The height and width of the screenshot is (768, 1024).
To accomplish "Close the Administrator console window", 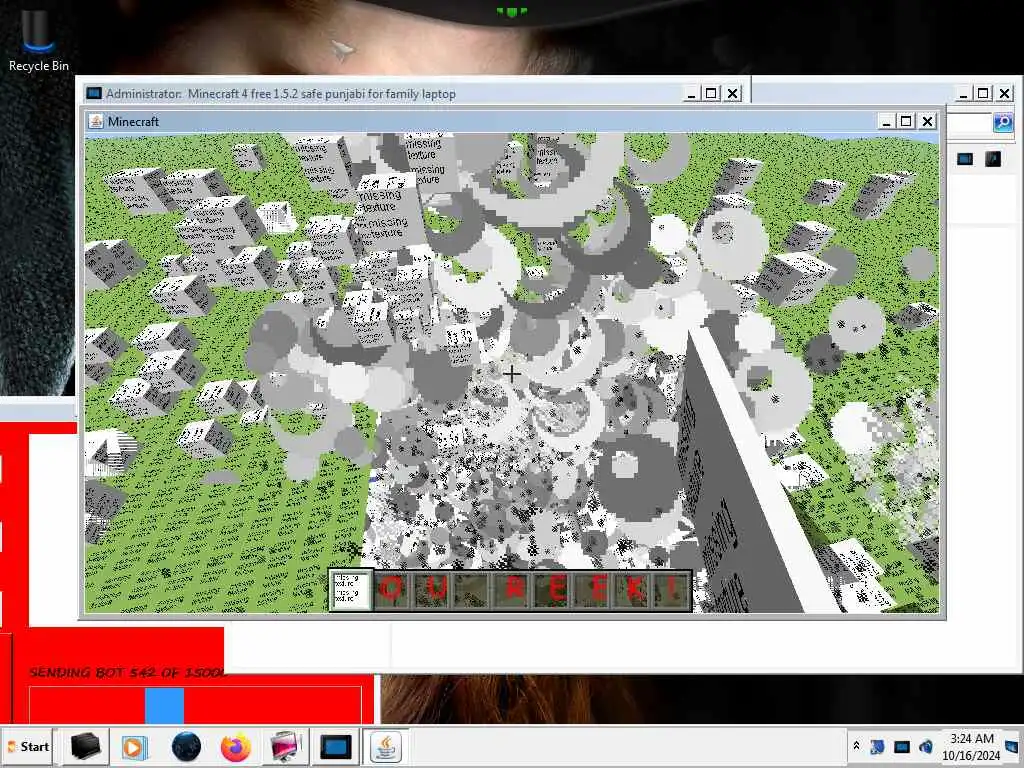I will (x=733, y=94).
